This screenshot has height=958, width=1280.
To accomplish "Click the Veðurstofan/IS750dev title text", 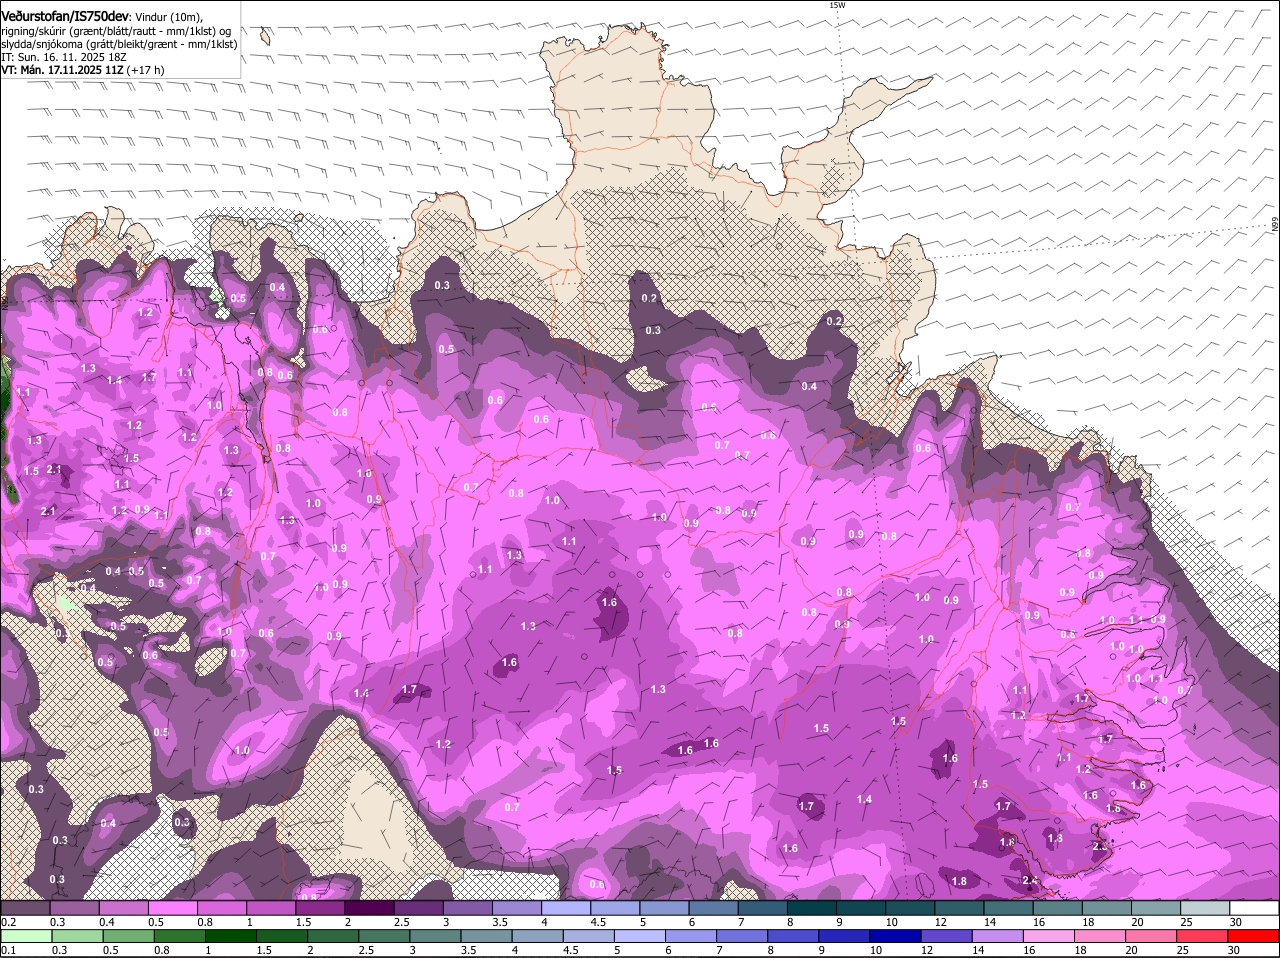I will coord(65,16).
